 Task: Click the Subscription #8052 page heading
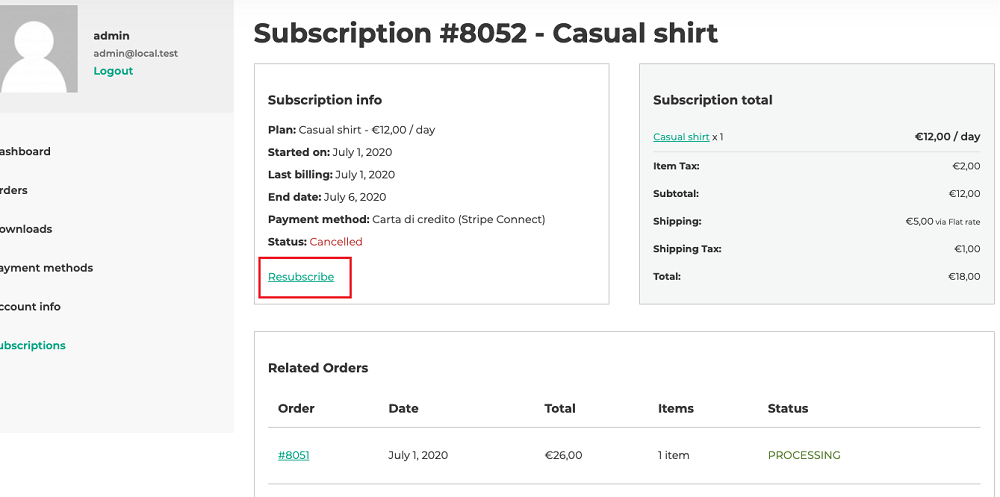(x=485, y=33)
